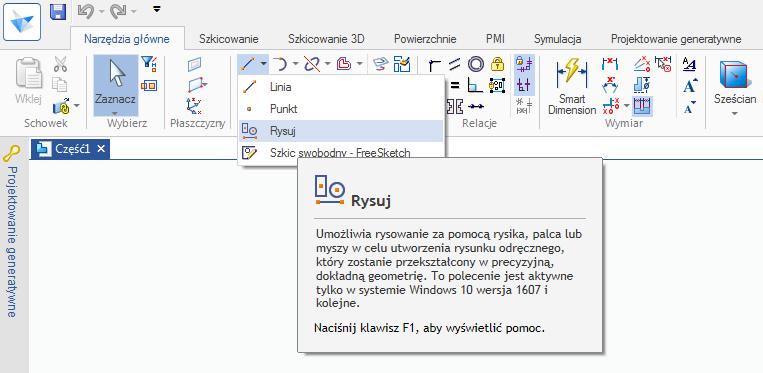Click the connect relation corner icon
The height and width of the screenshot is (373, 763).
435,64
